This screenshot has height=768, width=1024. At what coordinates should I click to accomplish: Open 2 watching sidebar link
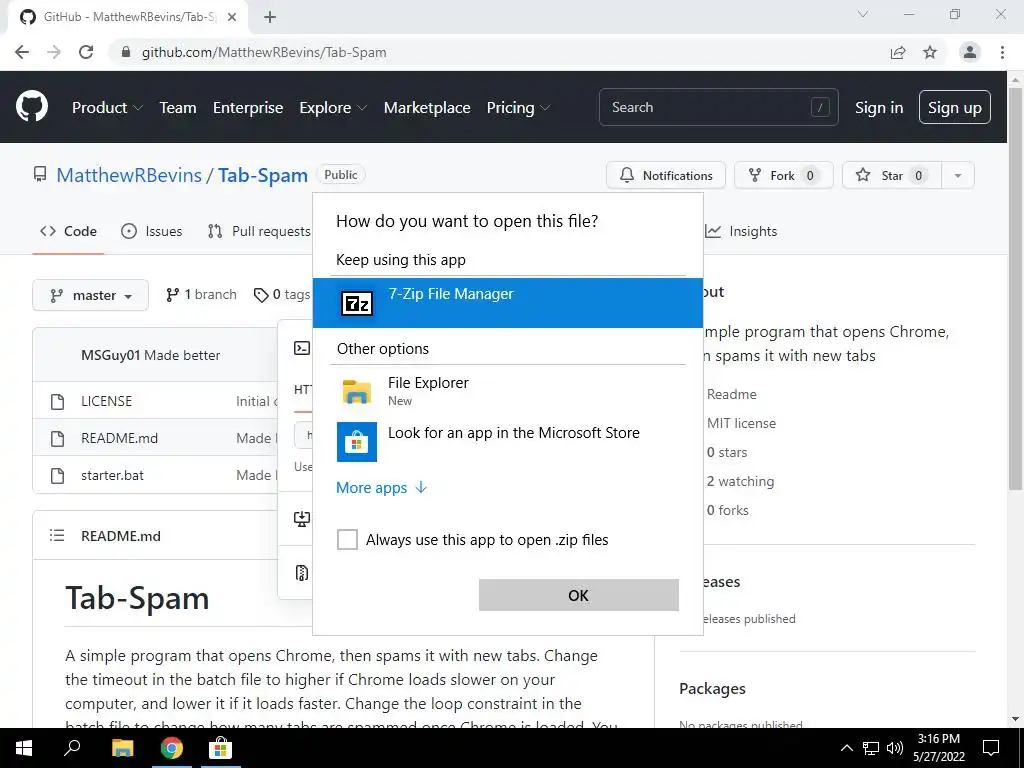tap(740, 481)
